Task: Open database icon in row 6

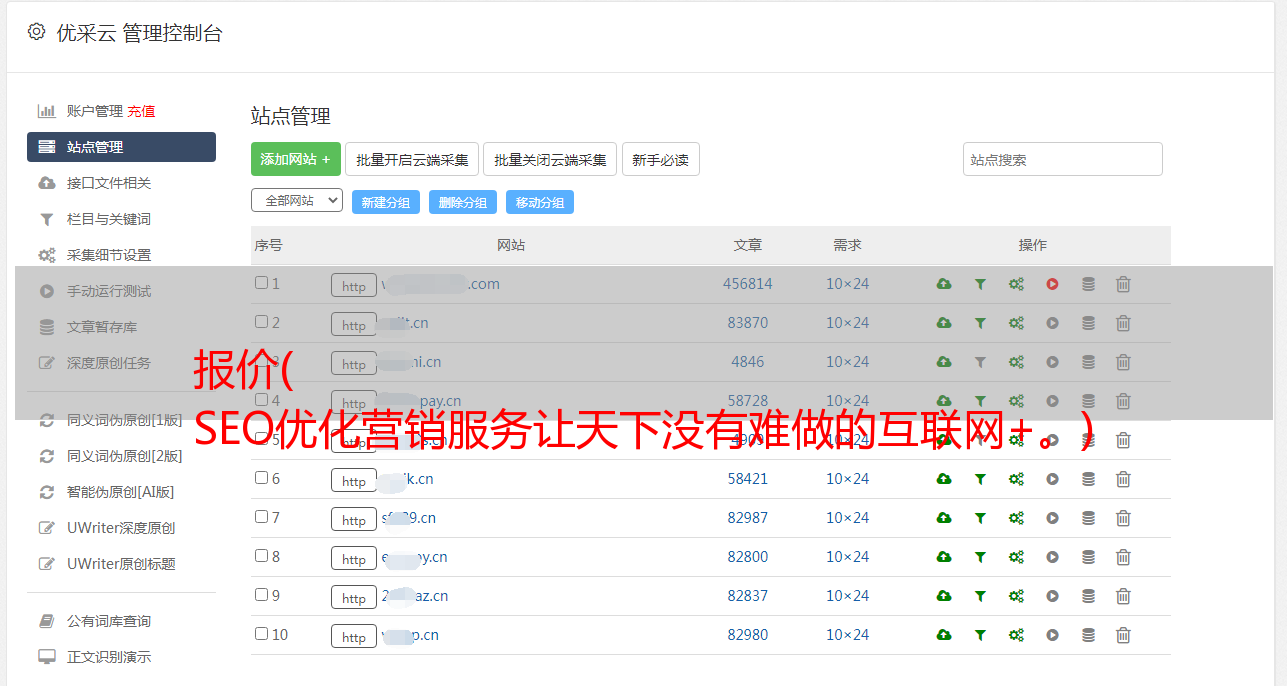Action: pyautogui.click(x=1088, y=479)
